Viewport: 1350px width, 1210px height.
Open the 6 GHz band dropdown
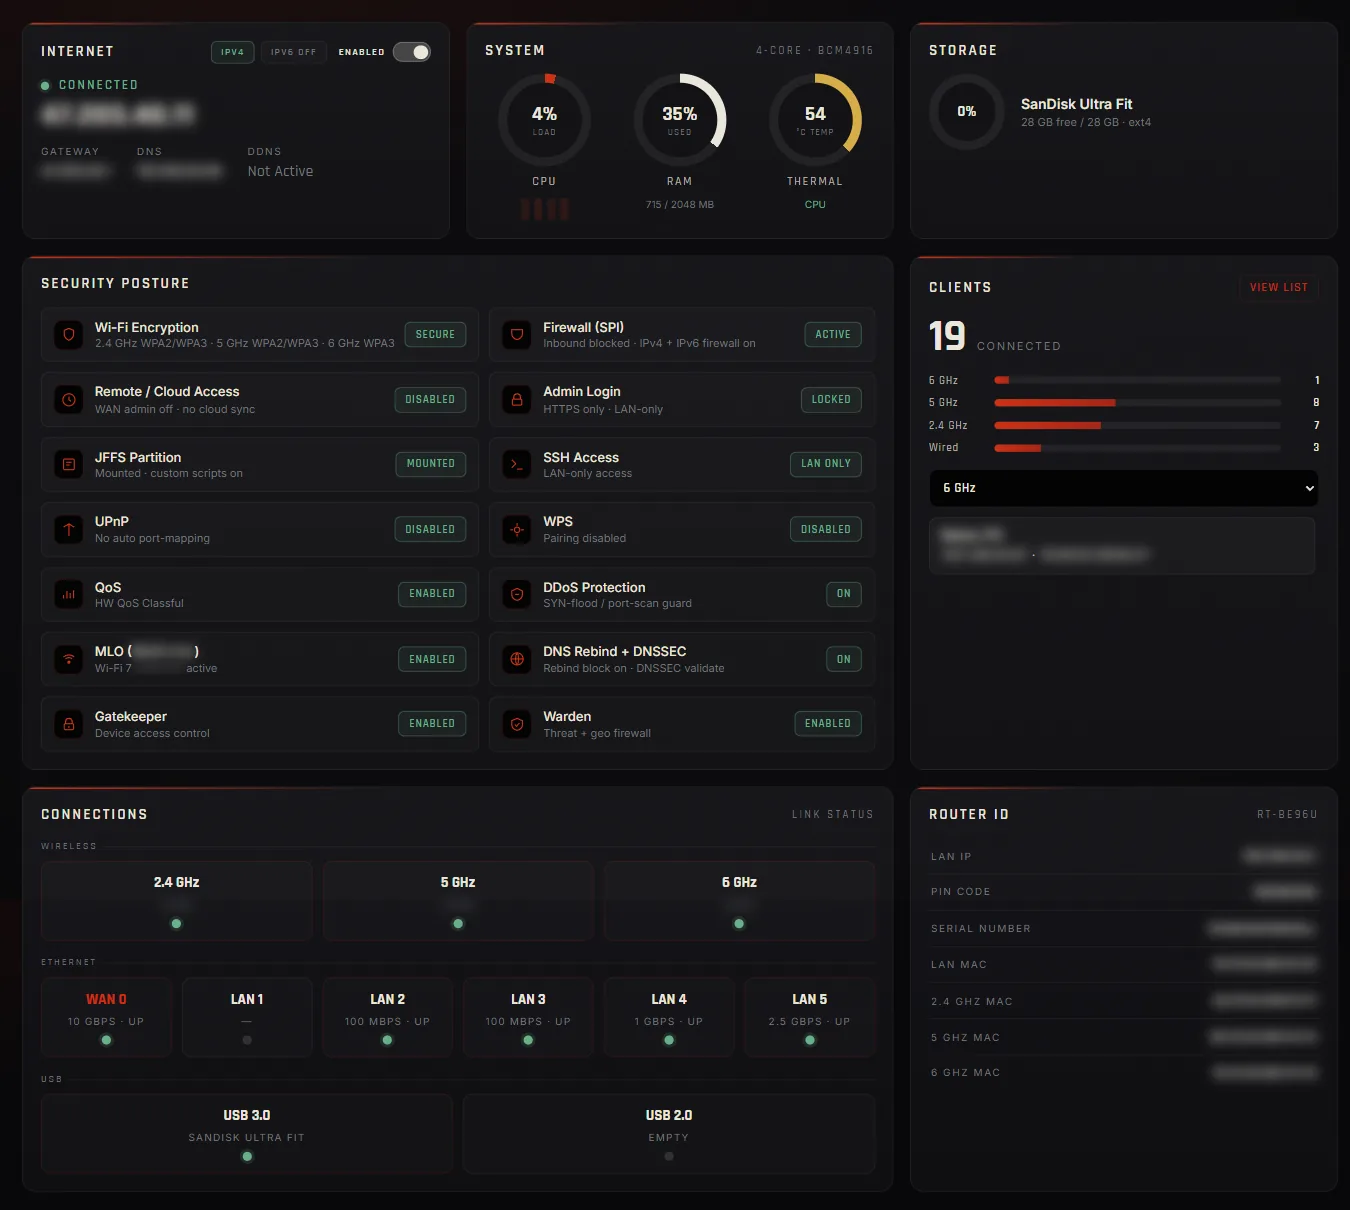tap(1123, 488)
